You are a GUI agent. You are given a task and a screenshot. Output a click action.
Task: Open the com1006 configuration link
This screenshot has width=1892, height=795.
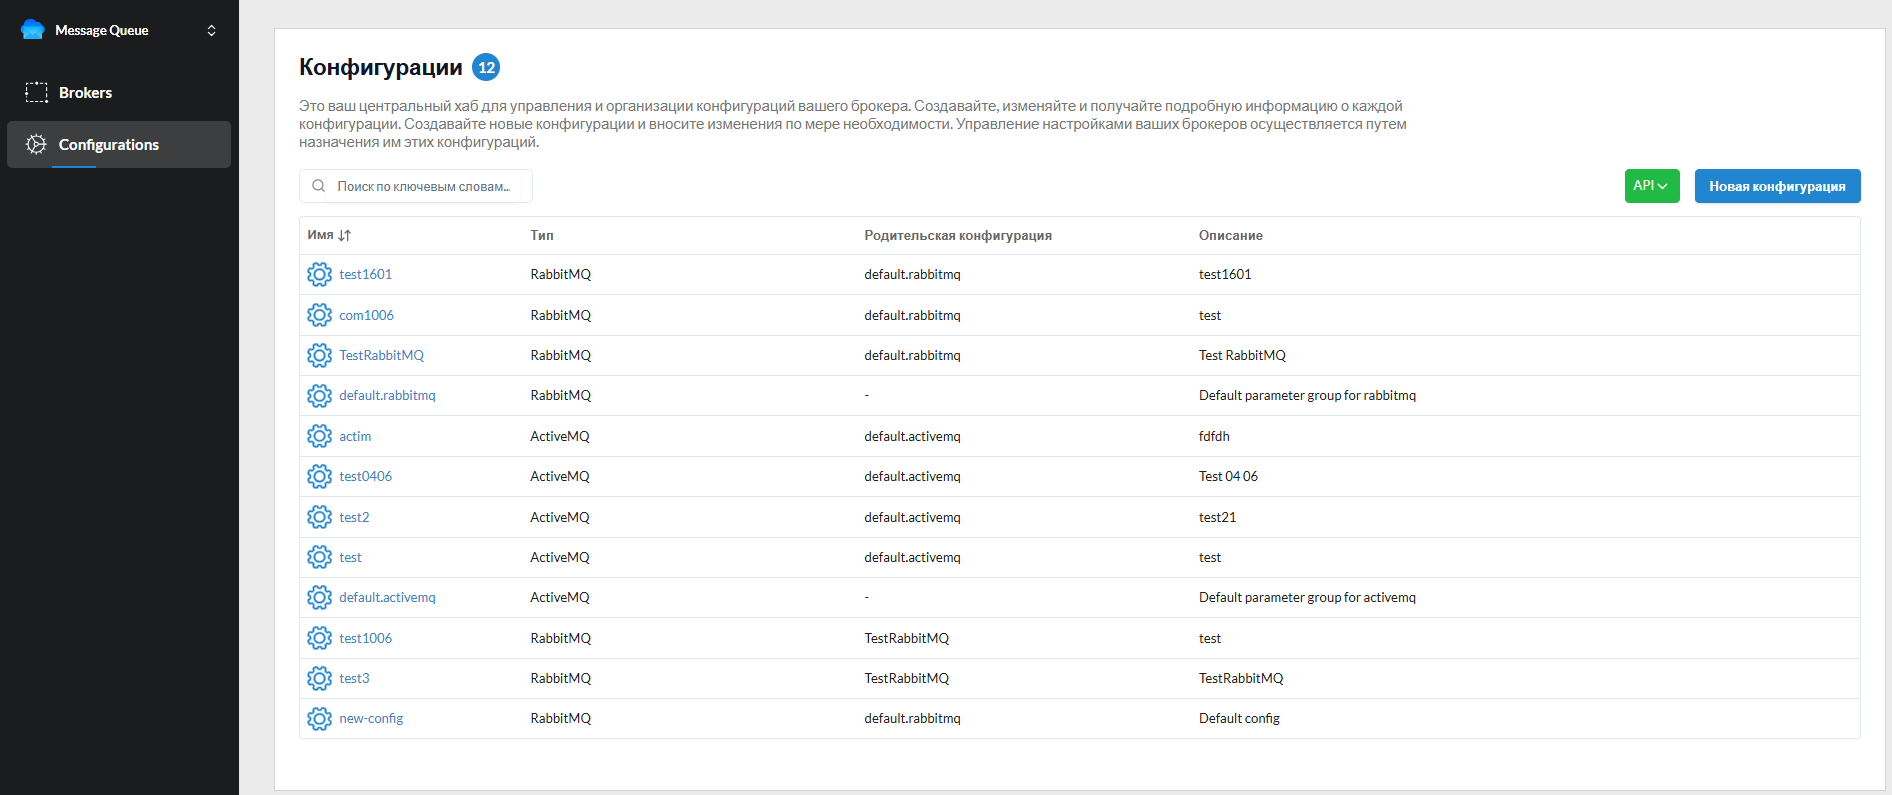pyautogui.click(x=366, y=315)
